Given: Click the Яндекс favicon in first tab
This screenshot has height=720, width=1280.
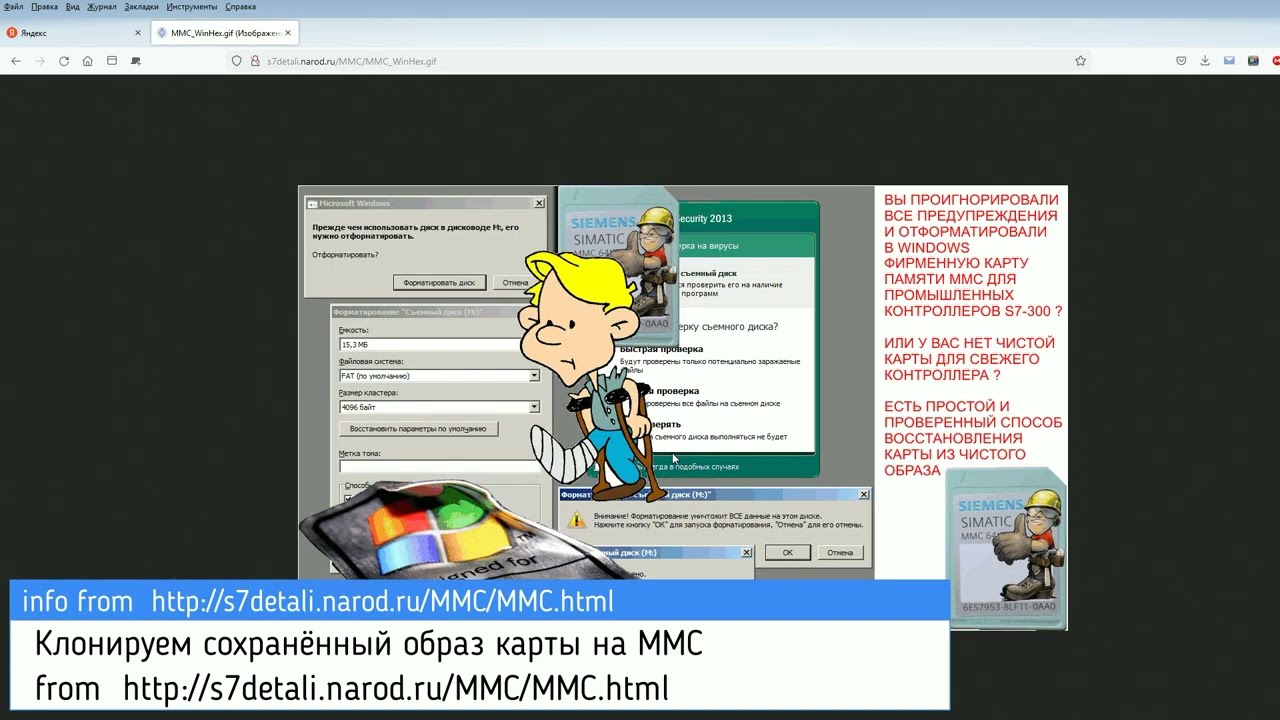Looking at the screenshot, I should (12, 33).
